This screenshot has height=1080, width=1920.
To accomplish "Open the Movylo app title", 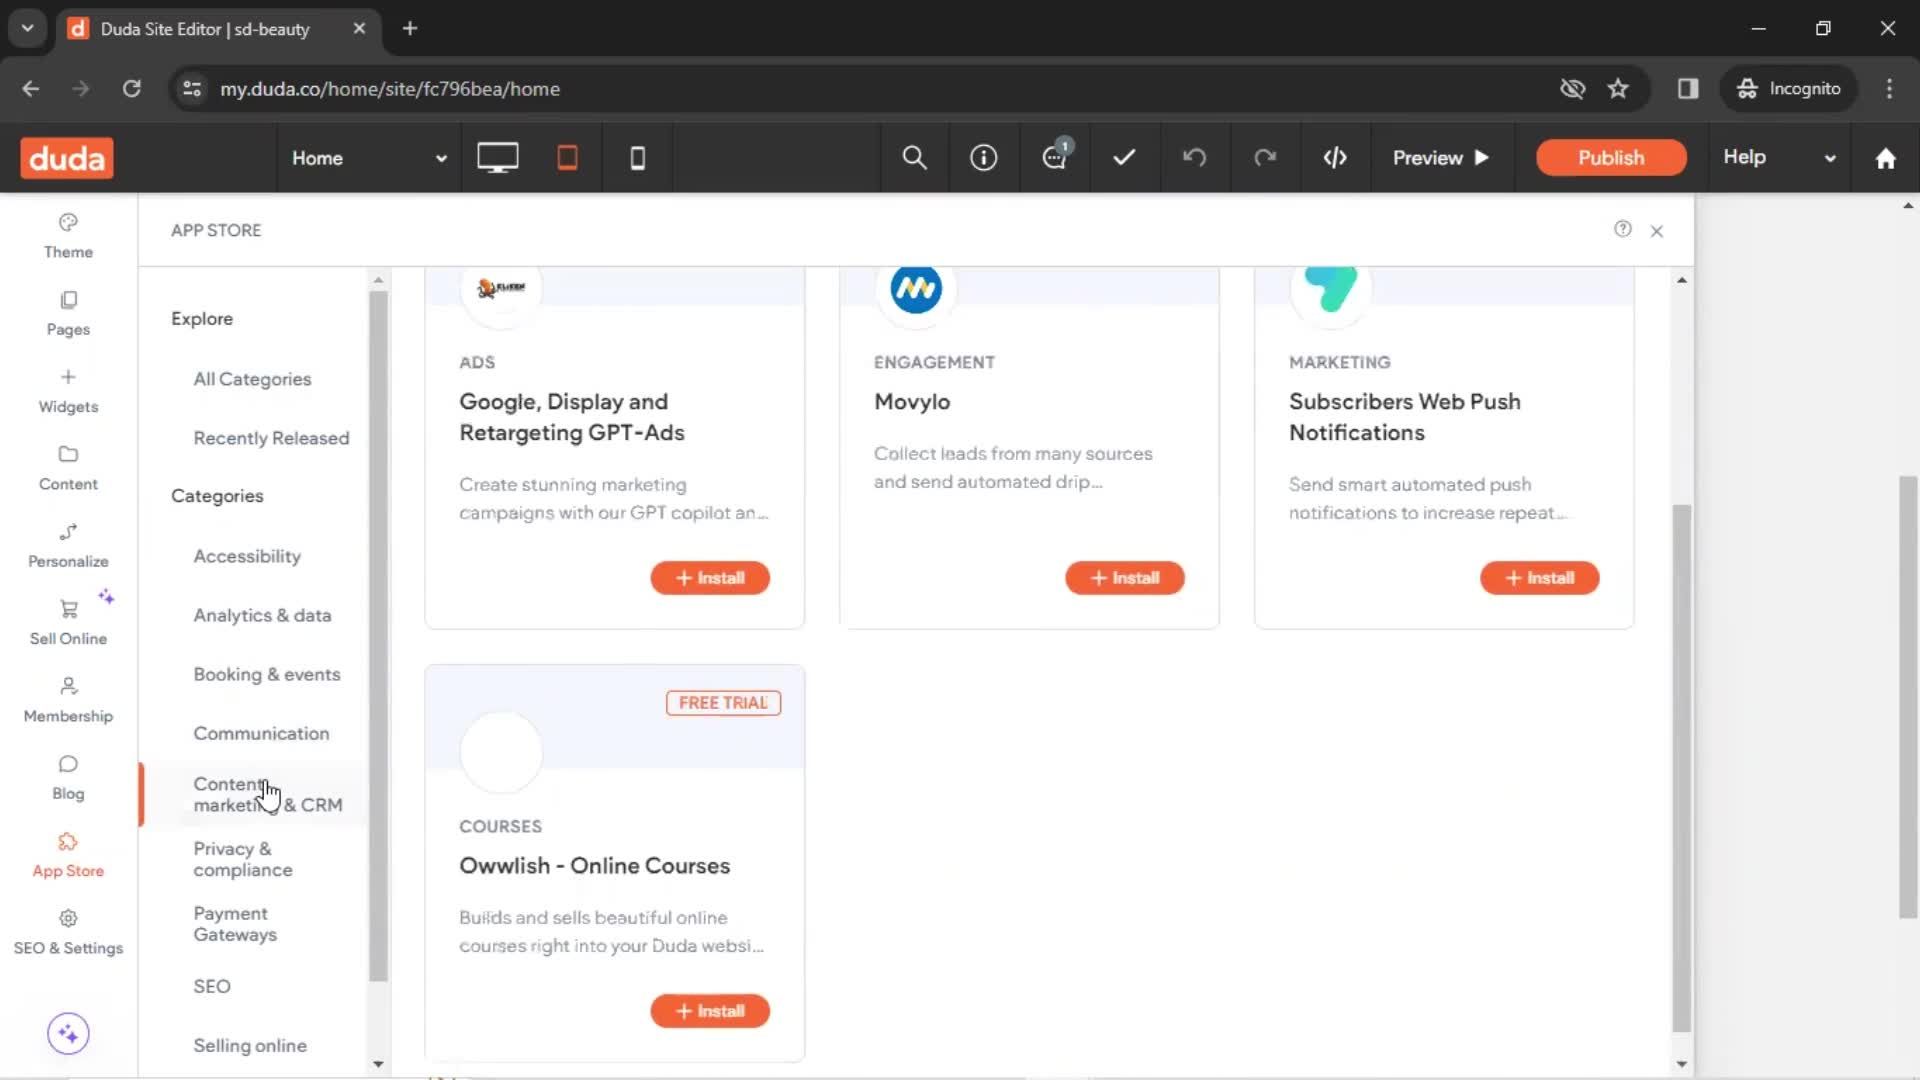I will click(x=912, y=402).
